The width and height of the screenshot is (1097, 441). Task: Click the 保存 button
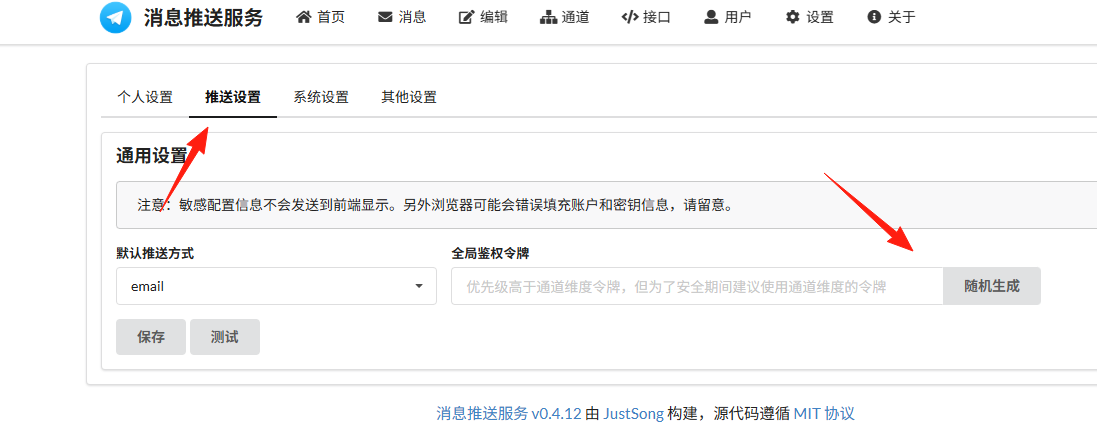coord(151,337)
